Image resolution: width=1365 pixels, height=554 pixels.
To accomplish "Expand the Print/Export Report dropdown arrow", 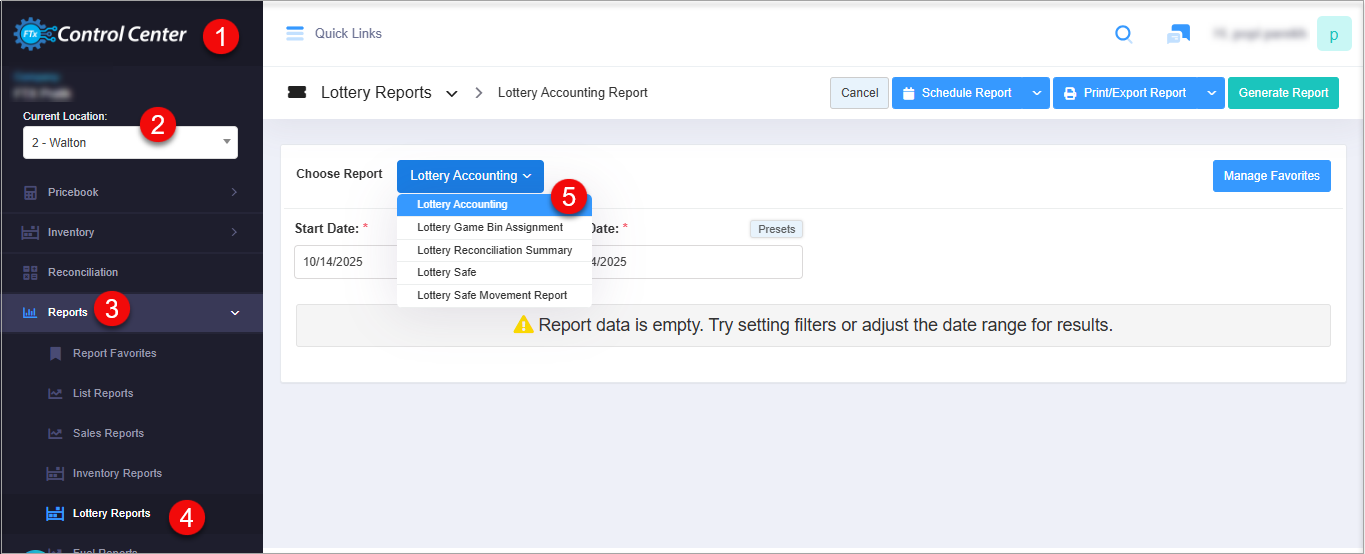I will [x=1211, y=93].
